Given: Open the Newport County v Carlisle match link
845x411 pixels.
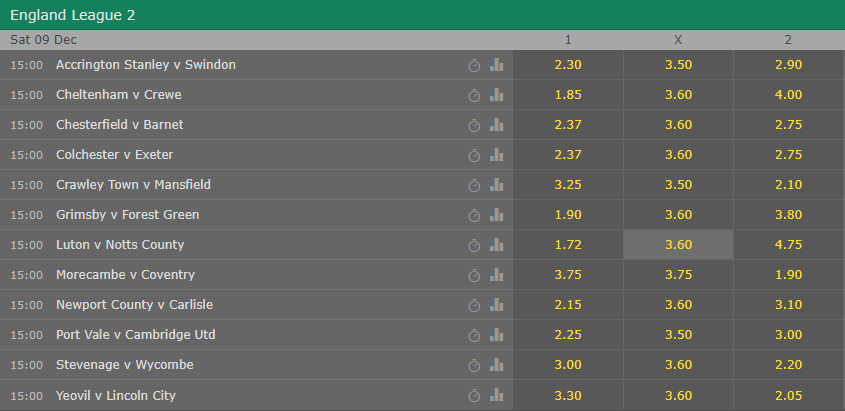Looking at the screenshot, I should point(134,305).
